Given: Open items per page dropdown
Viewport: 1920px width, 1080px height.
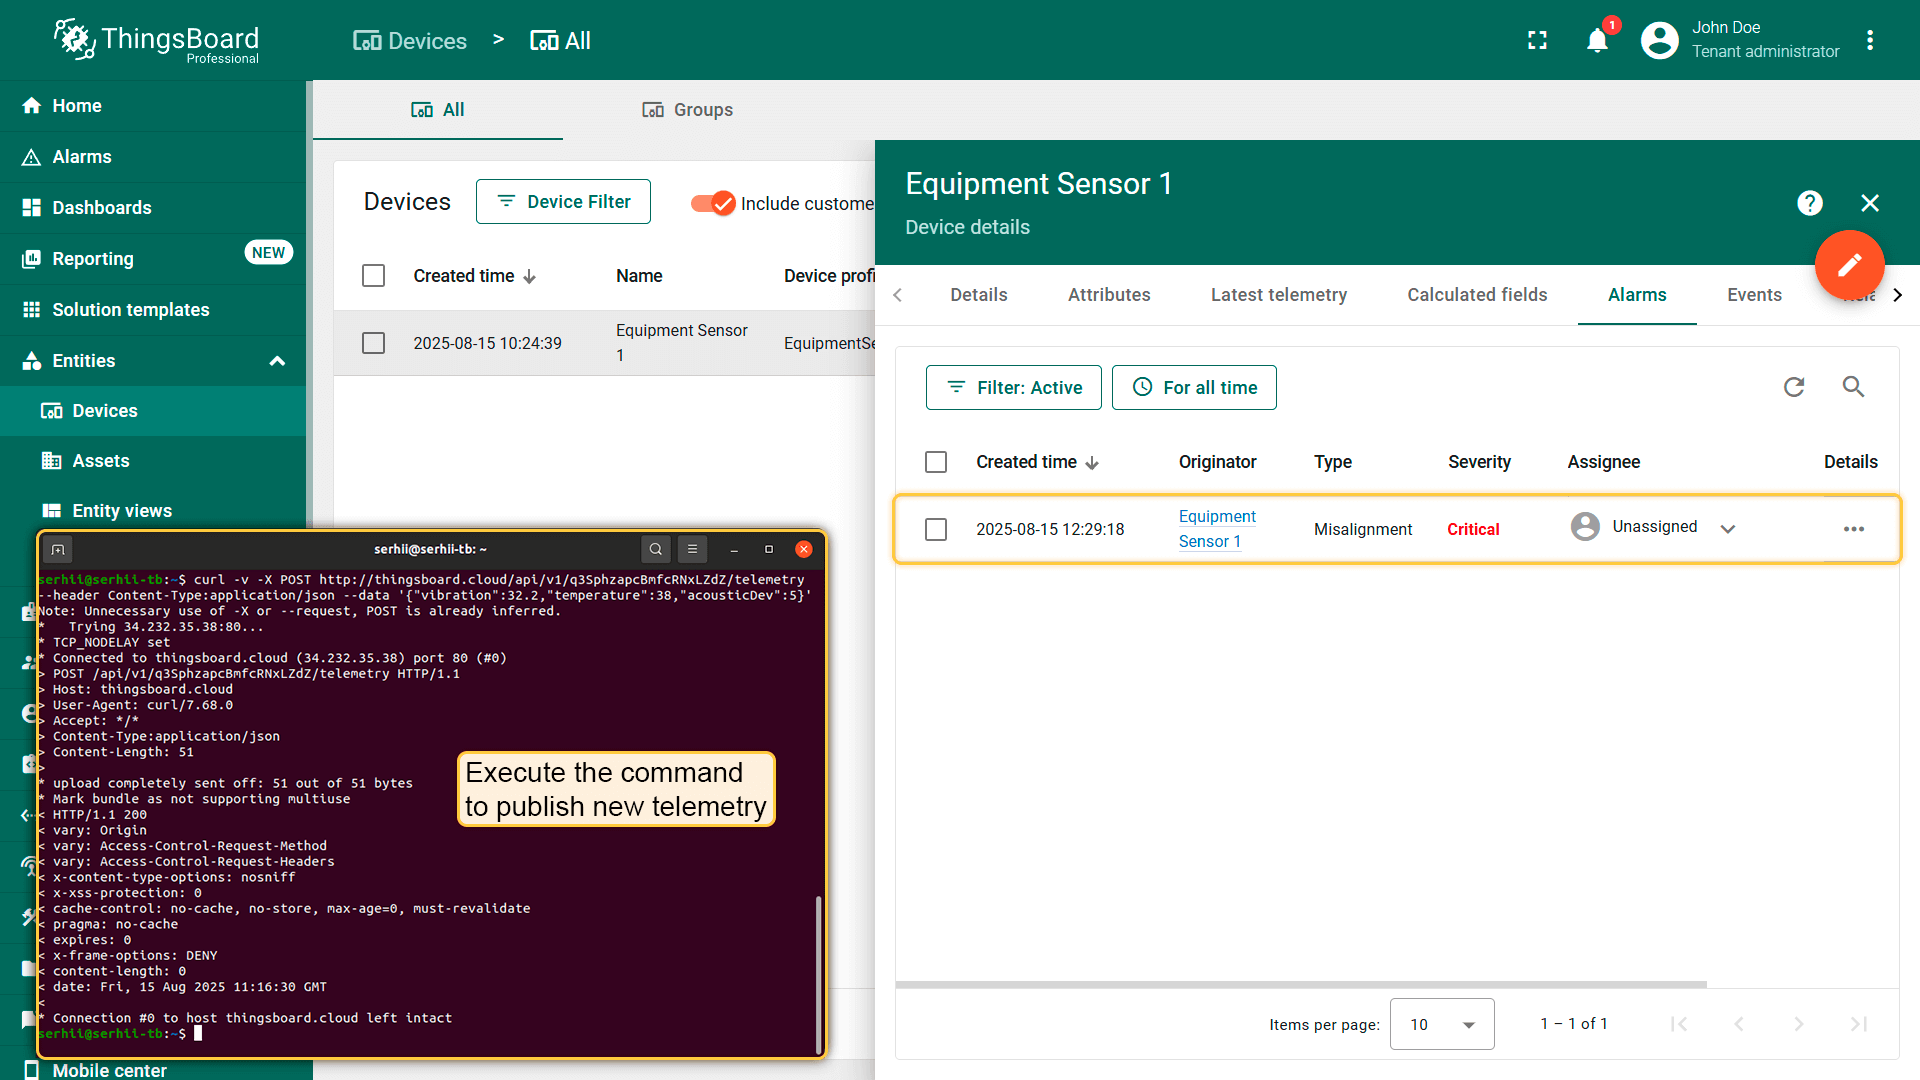Looking at the screenshot, I should [1441, 1024].
